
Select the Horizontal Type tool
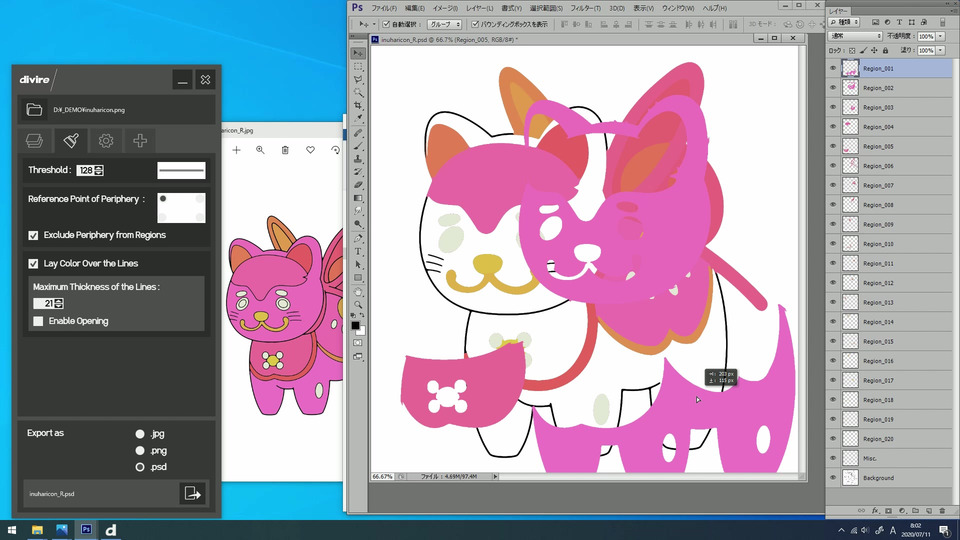(x=358, y=252)
